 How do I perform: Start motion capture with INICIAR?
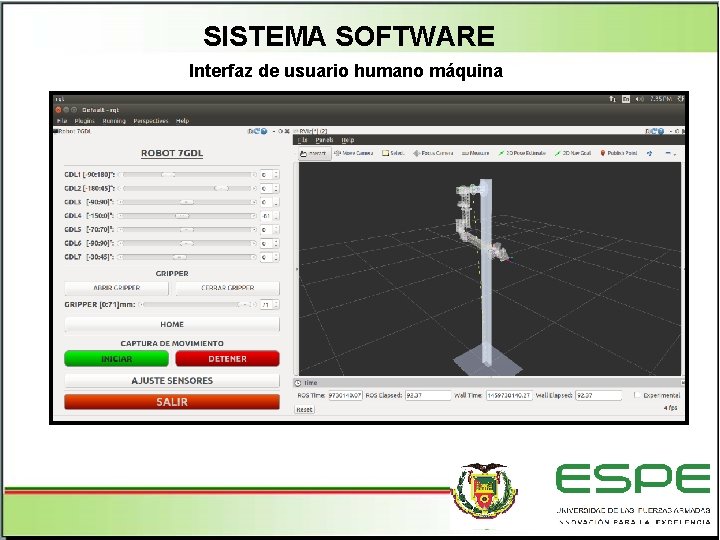click(x=117, y=359)
